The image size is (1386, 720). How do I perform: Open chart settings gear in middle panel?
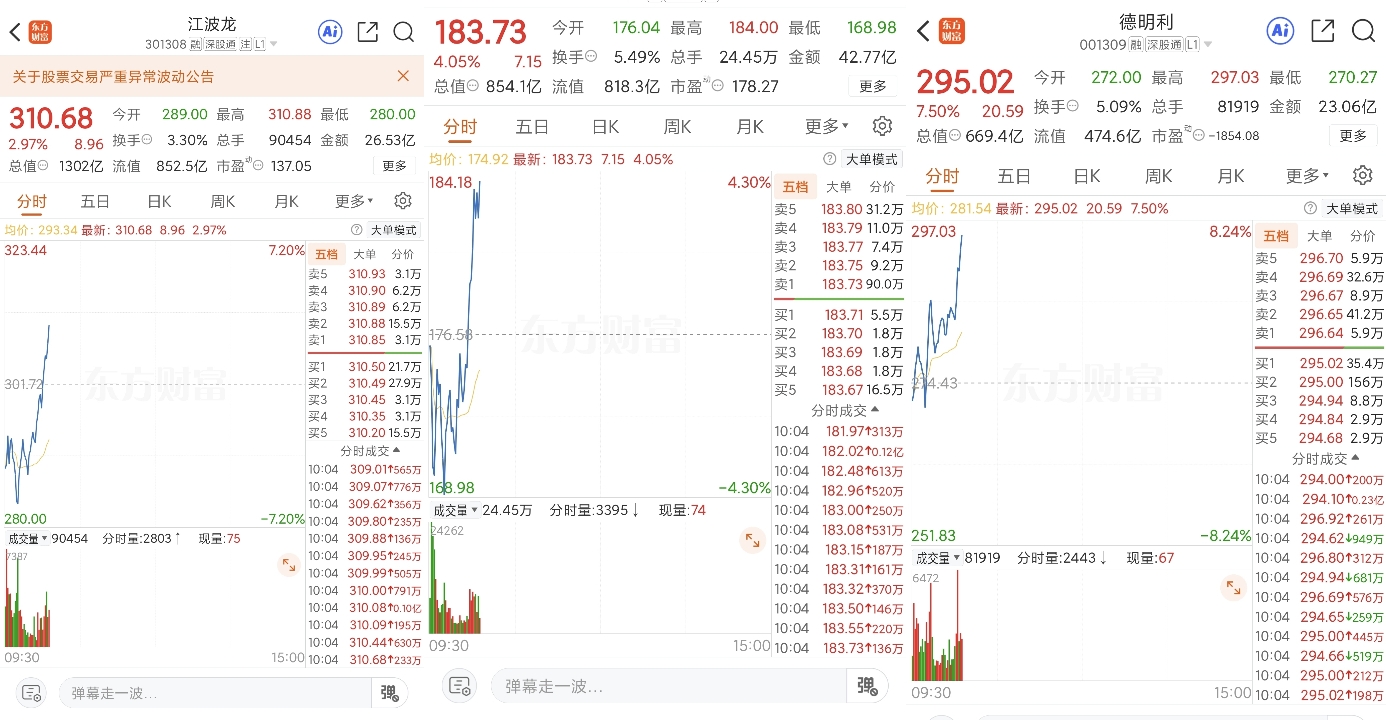[x=882, y=126]
